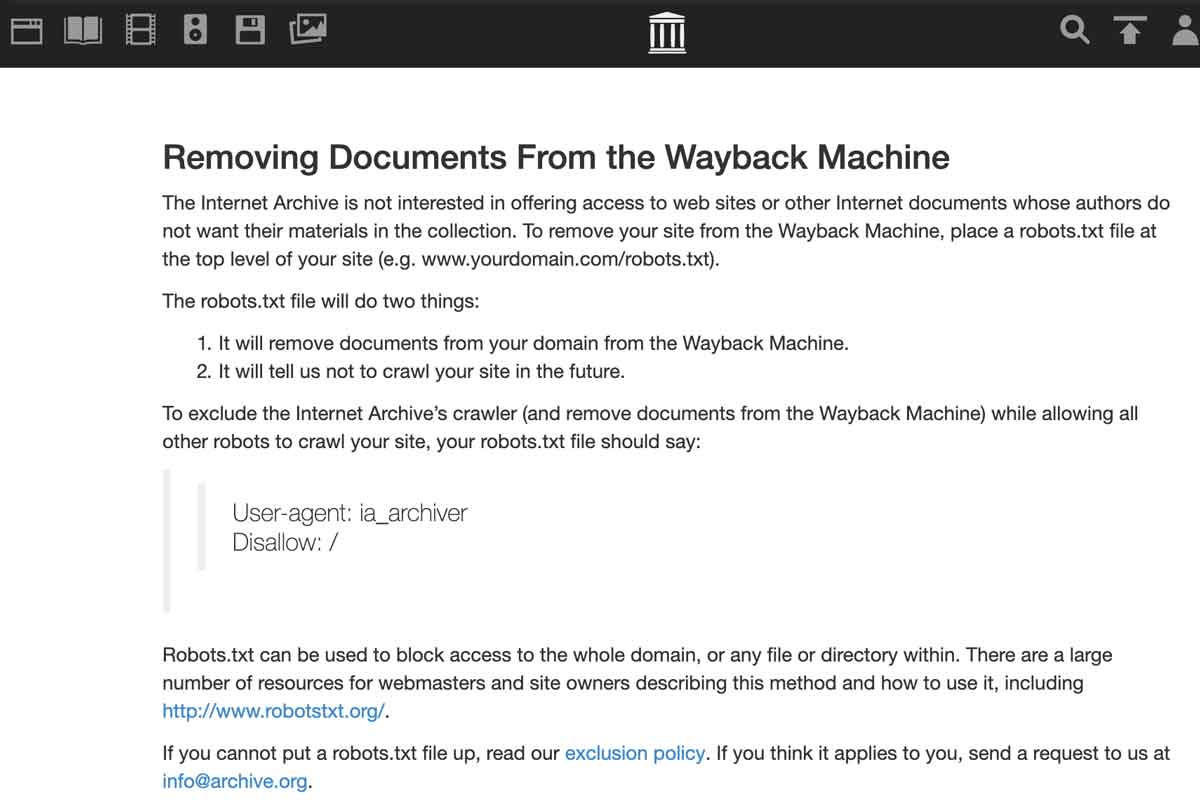The image size is (1200, 810).
Task: Open the user account icon
Action: pyautogui.click(x=1185, y=31)
